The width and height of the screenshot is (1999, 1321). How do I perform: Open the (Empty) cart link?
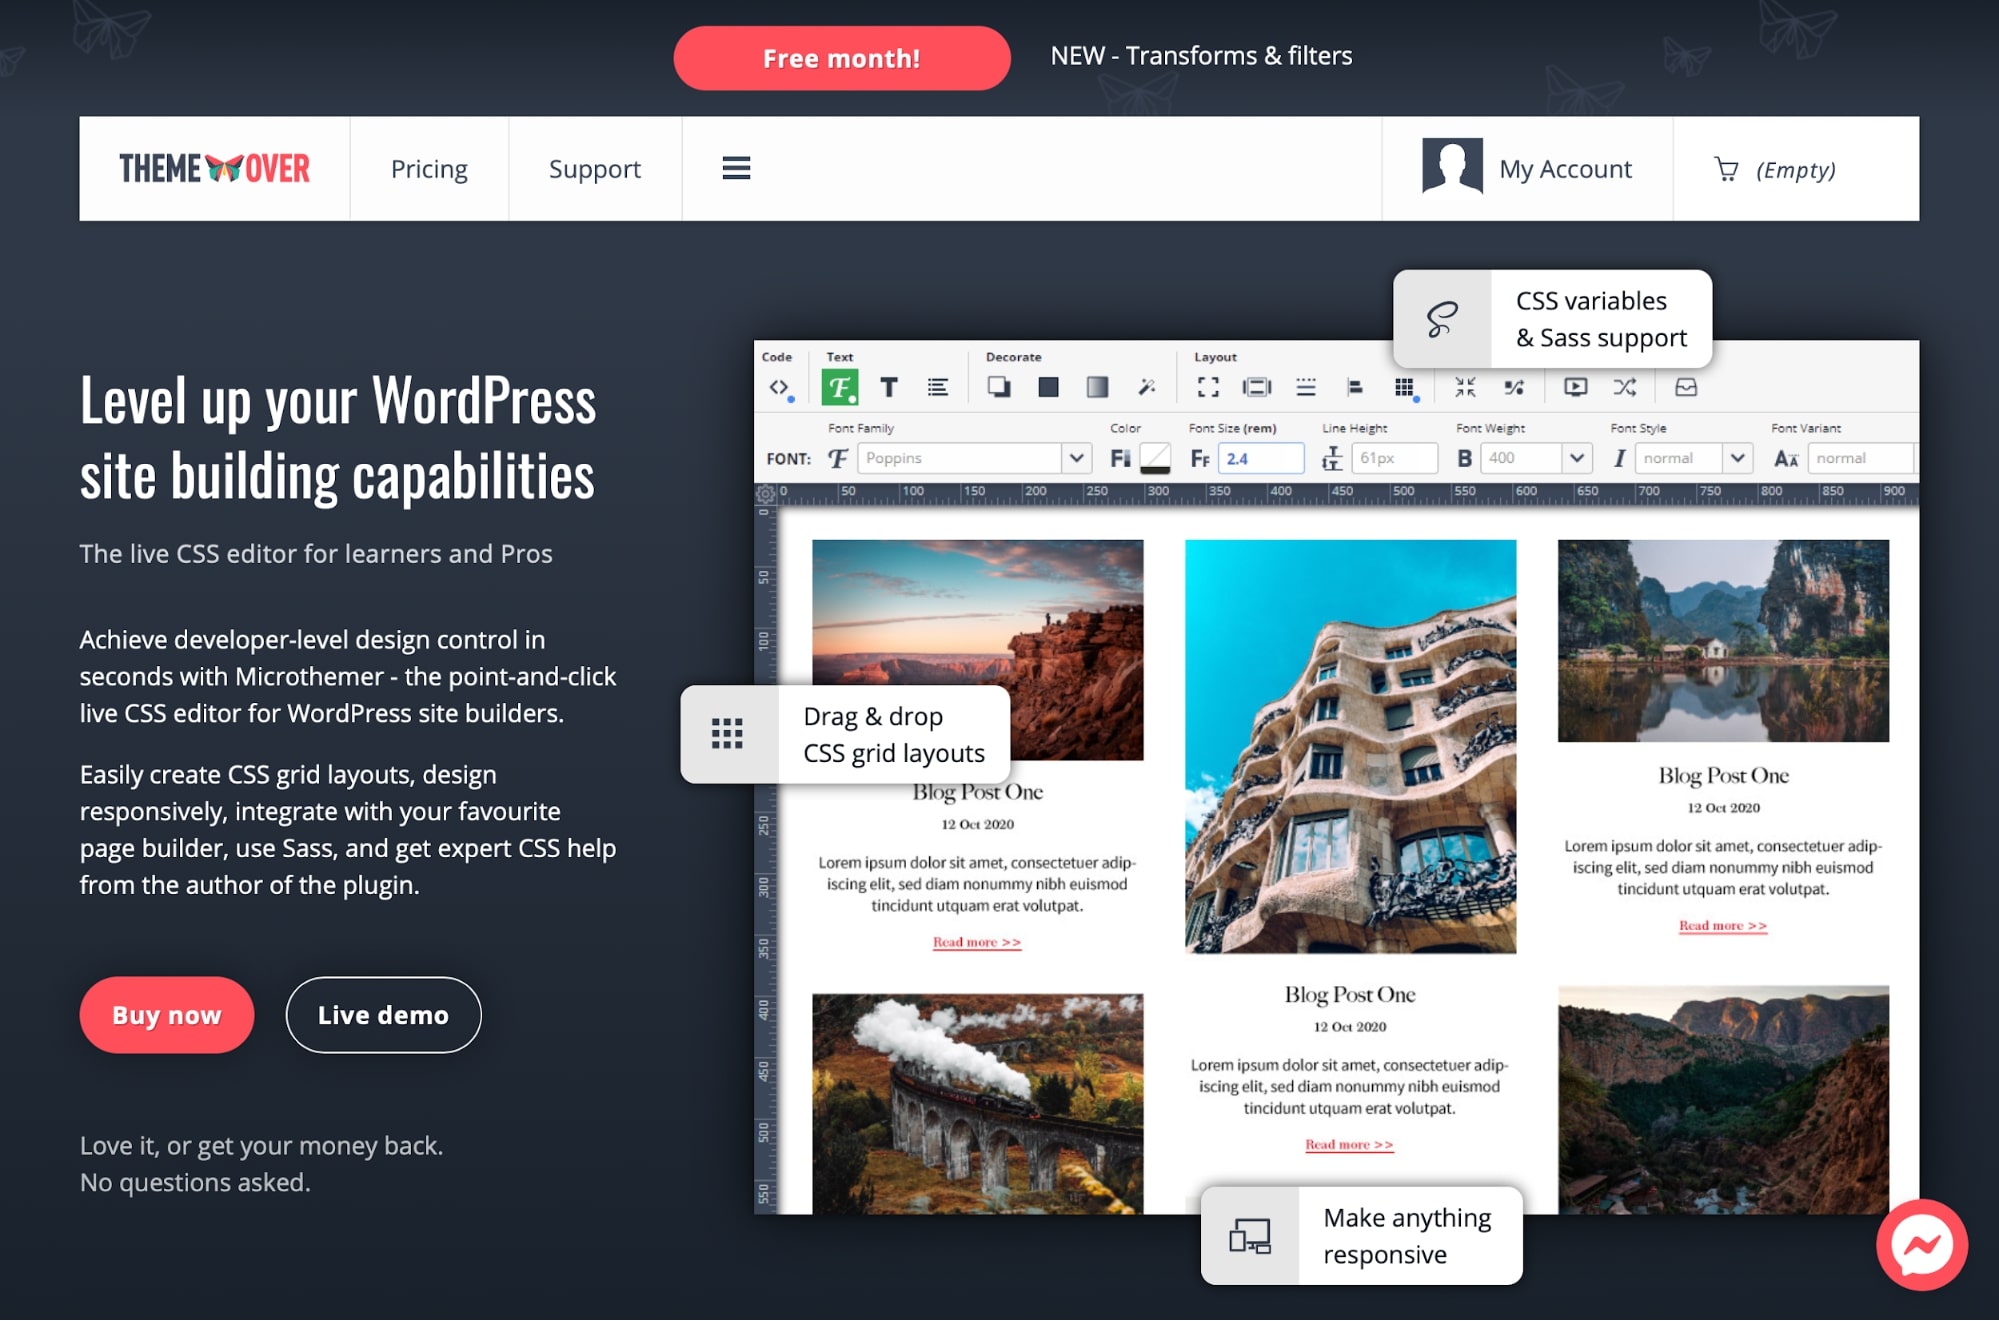pyautogui.click(x=1796, y=170)
